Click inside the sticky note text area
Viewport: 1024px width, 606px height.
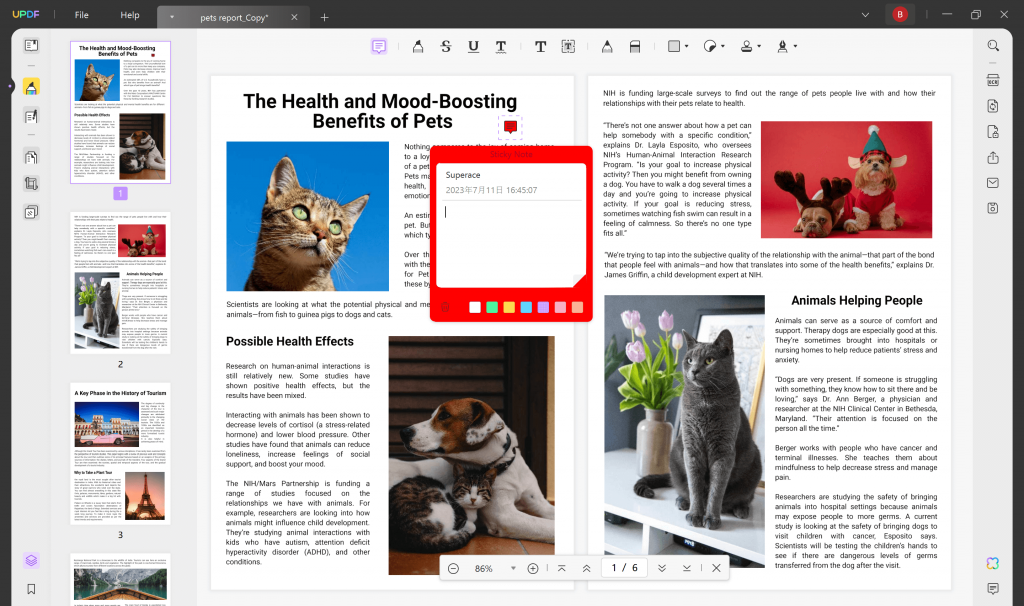[509, 243]
